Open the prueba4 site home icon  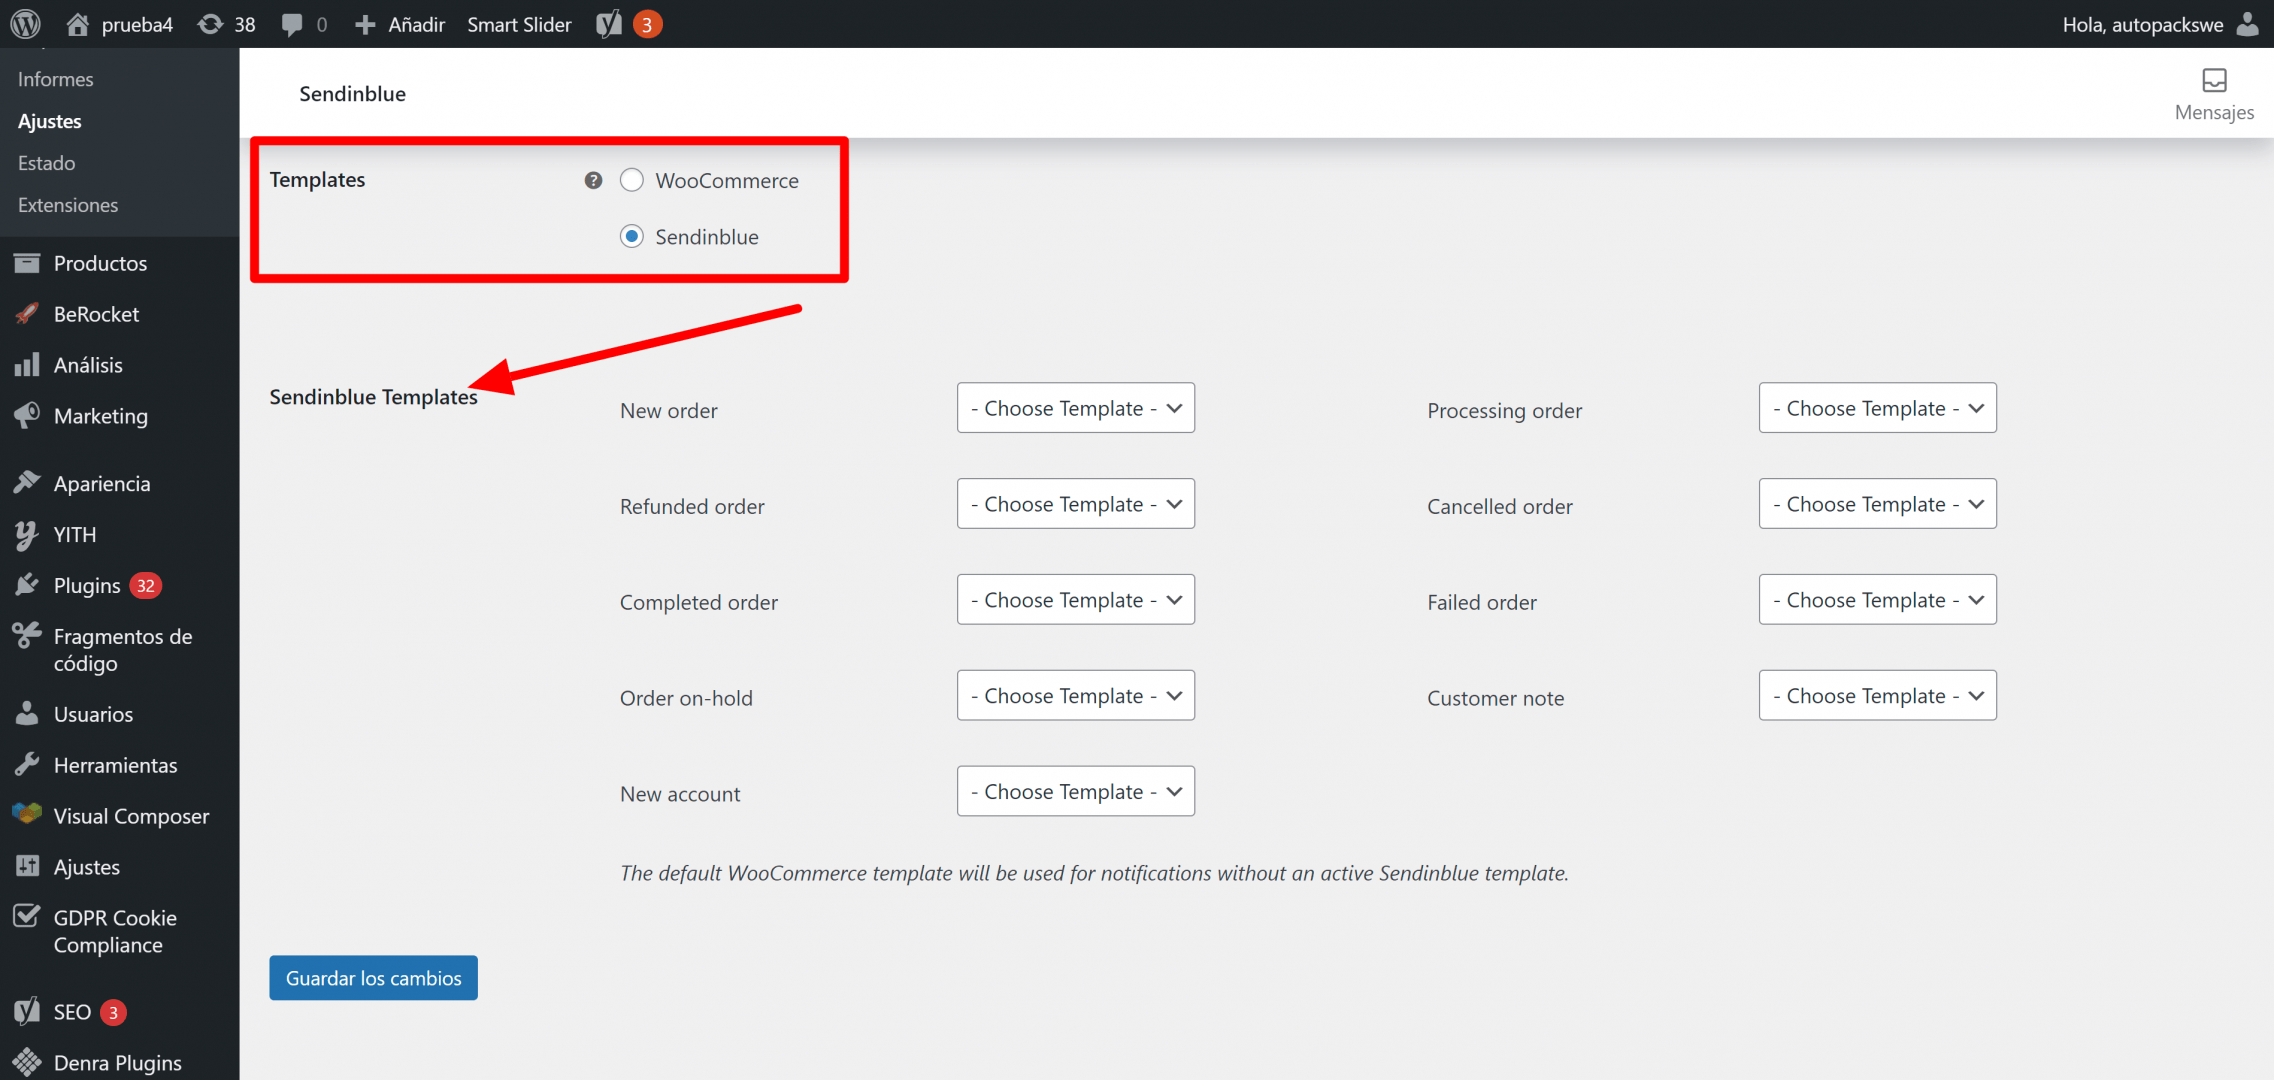point(77,24)
